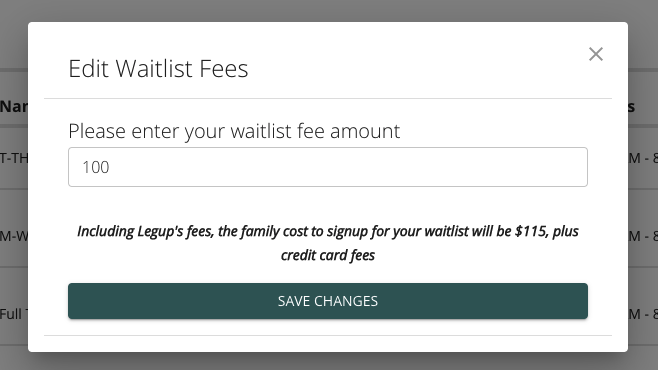
Task: Click the 'credit card fees' note line
Action: point(328,255)
